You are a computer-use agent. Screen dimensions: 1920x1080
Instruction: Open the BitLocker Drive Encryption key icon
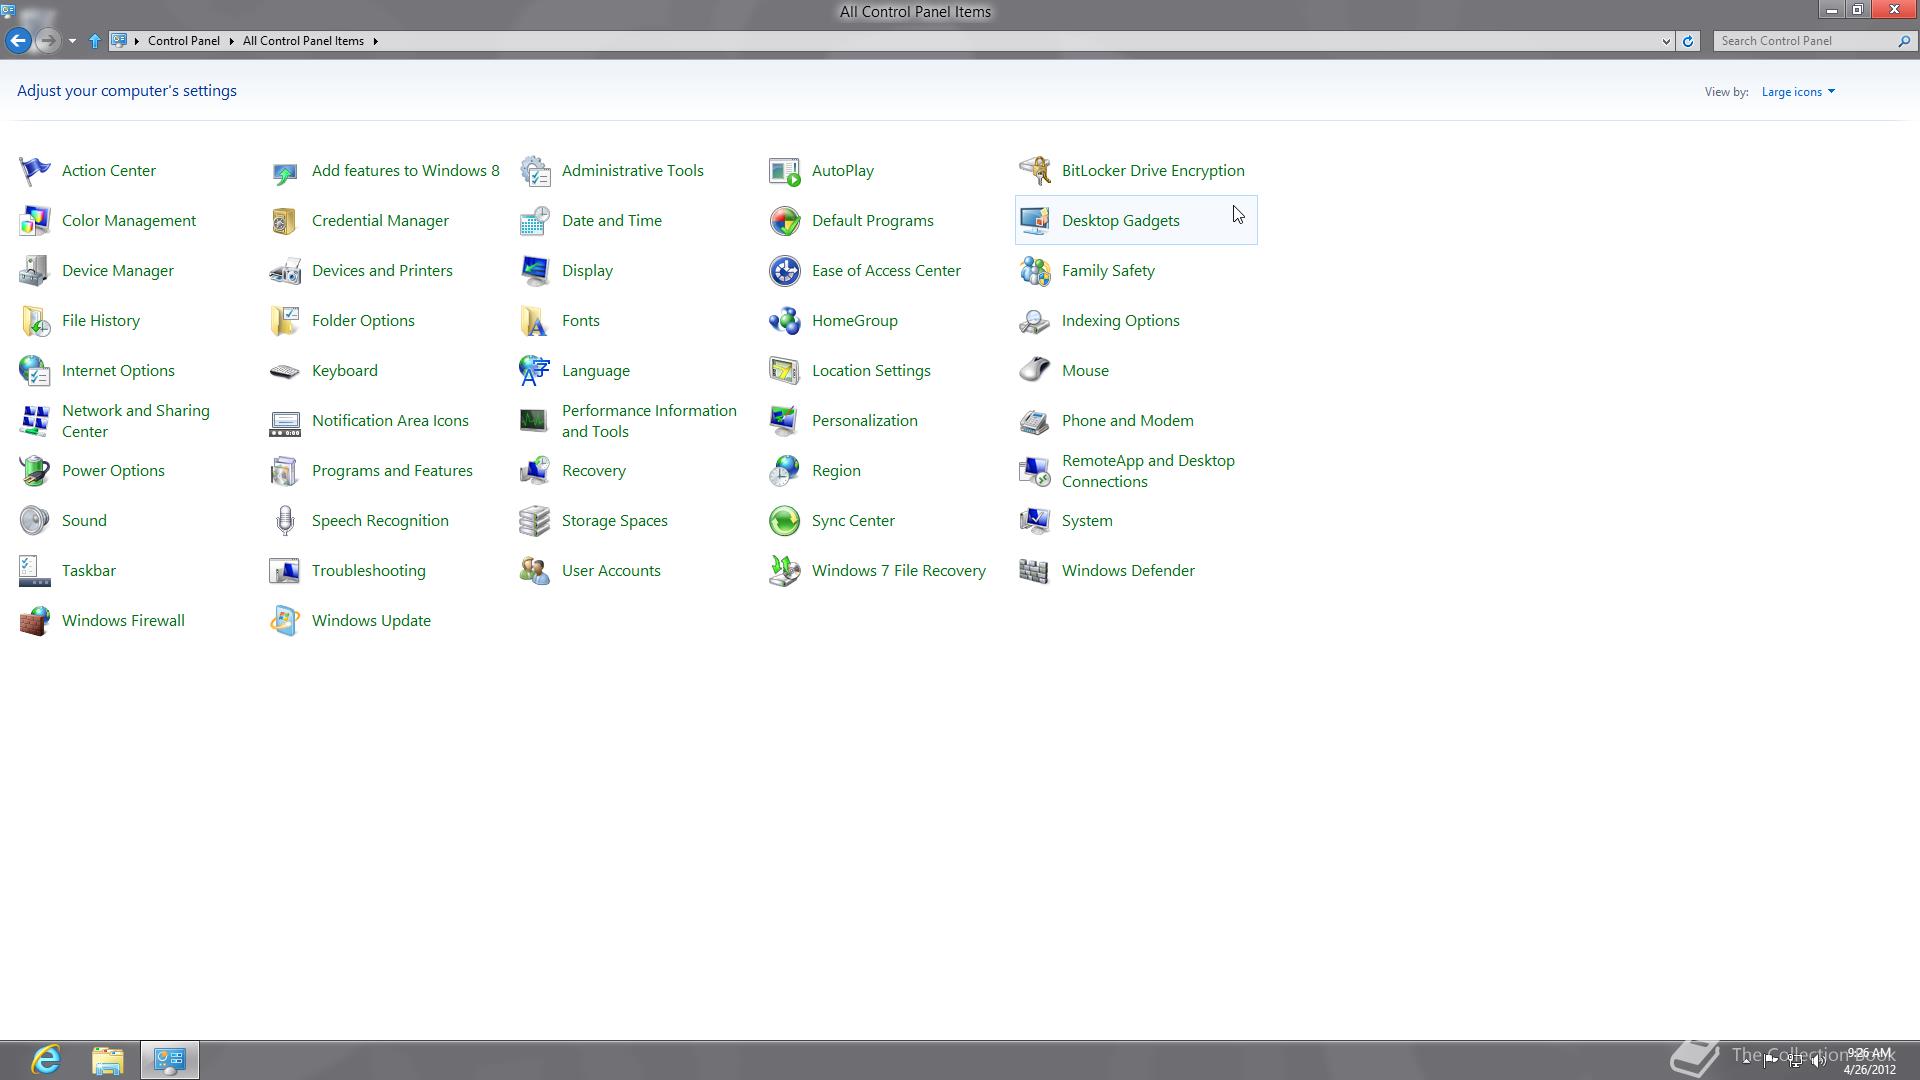[x=1035, y=171]
